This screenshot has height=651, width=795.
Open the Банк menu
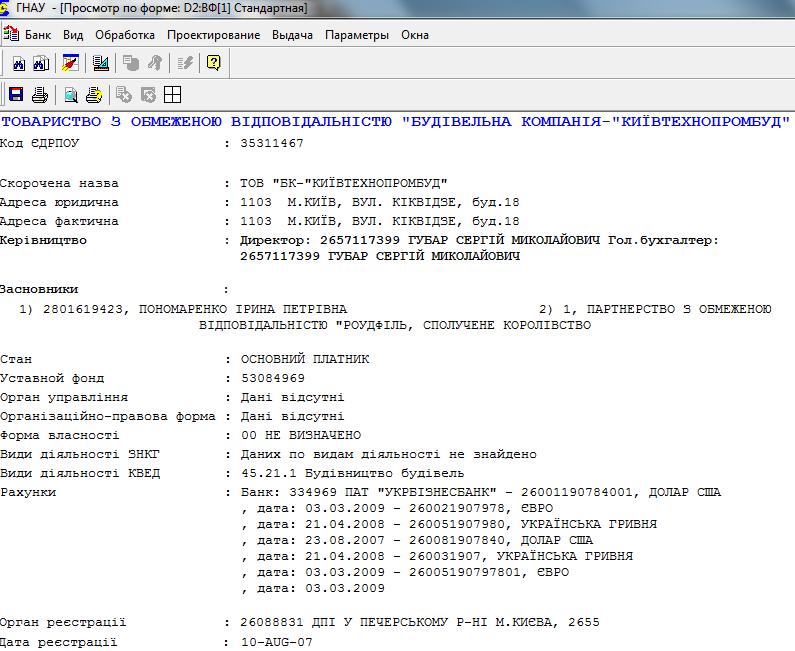[38, 35]
